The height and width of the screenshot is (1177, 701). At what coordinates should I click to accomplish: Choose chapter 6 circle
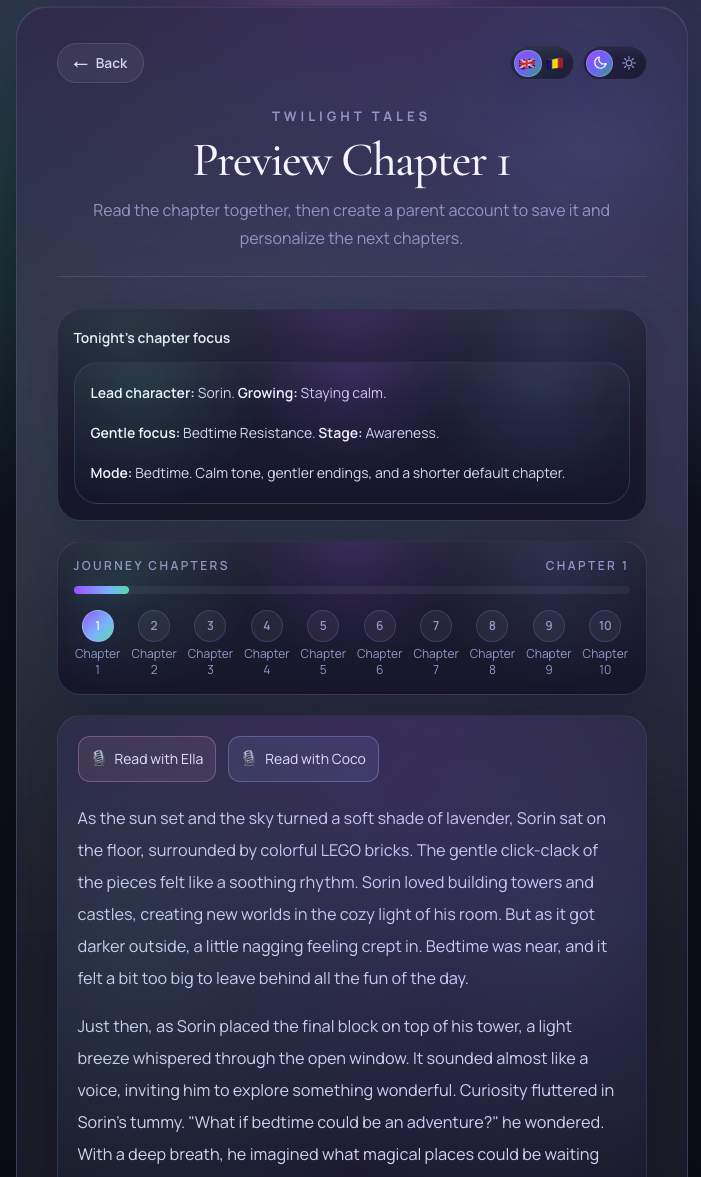(380, 625)
